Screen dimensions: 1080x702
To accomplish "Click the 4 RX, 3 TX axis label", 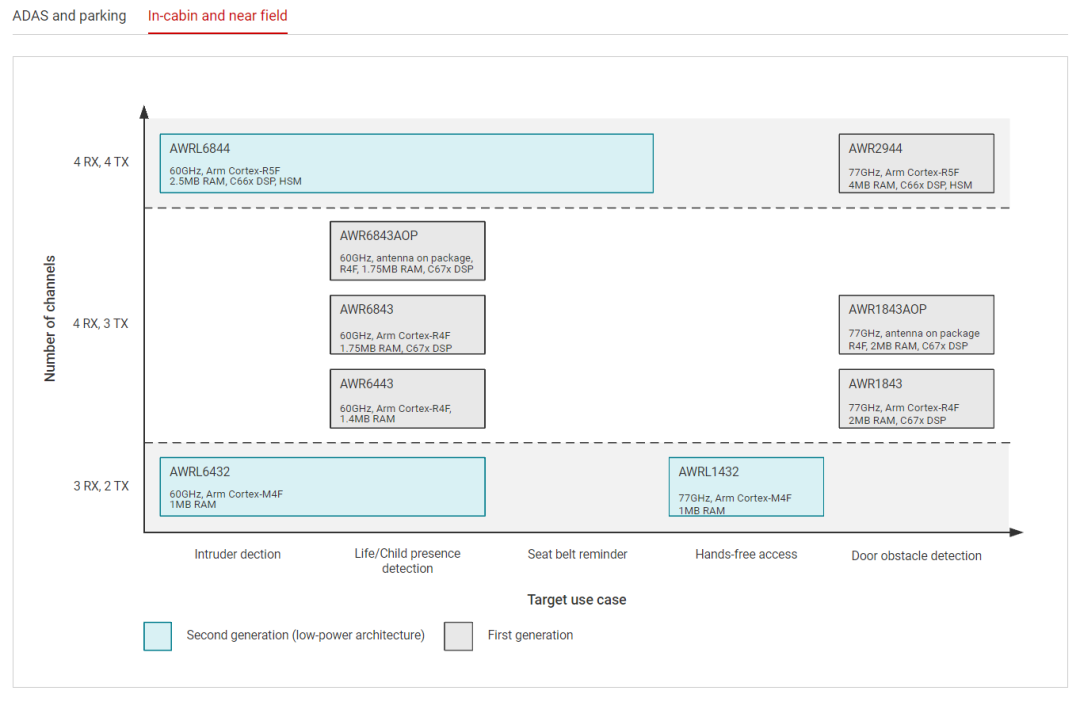I will (101, 324).
